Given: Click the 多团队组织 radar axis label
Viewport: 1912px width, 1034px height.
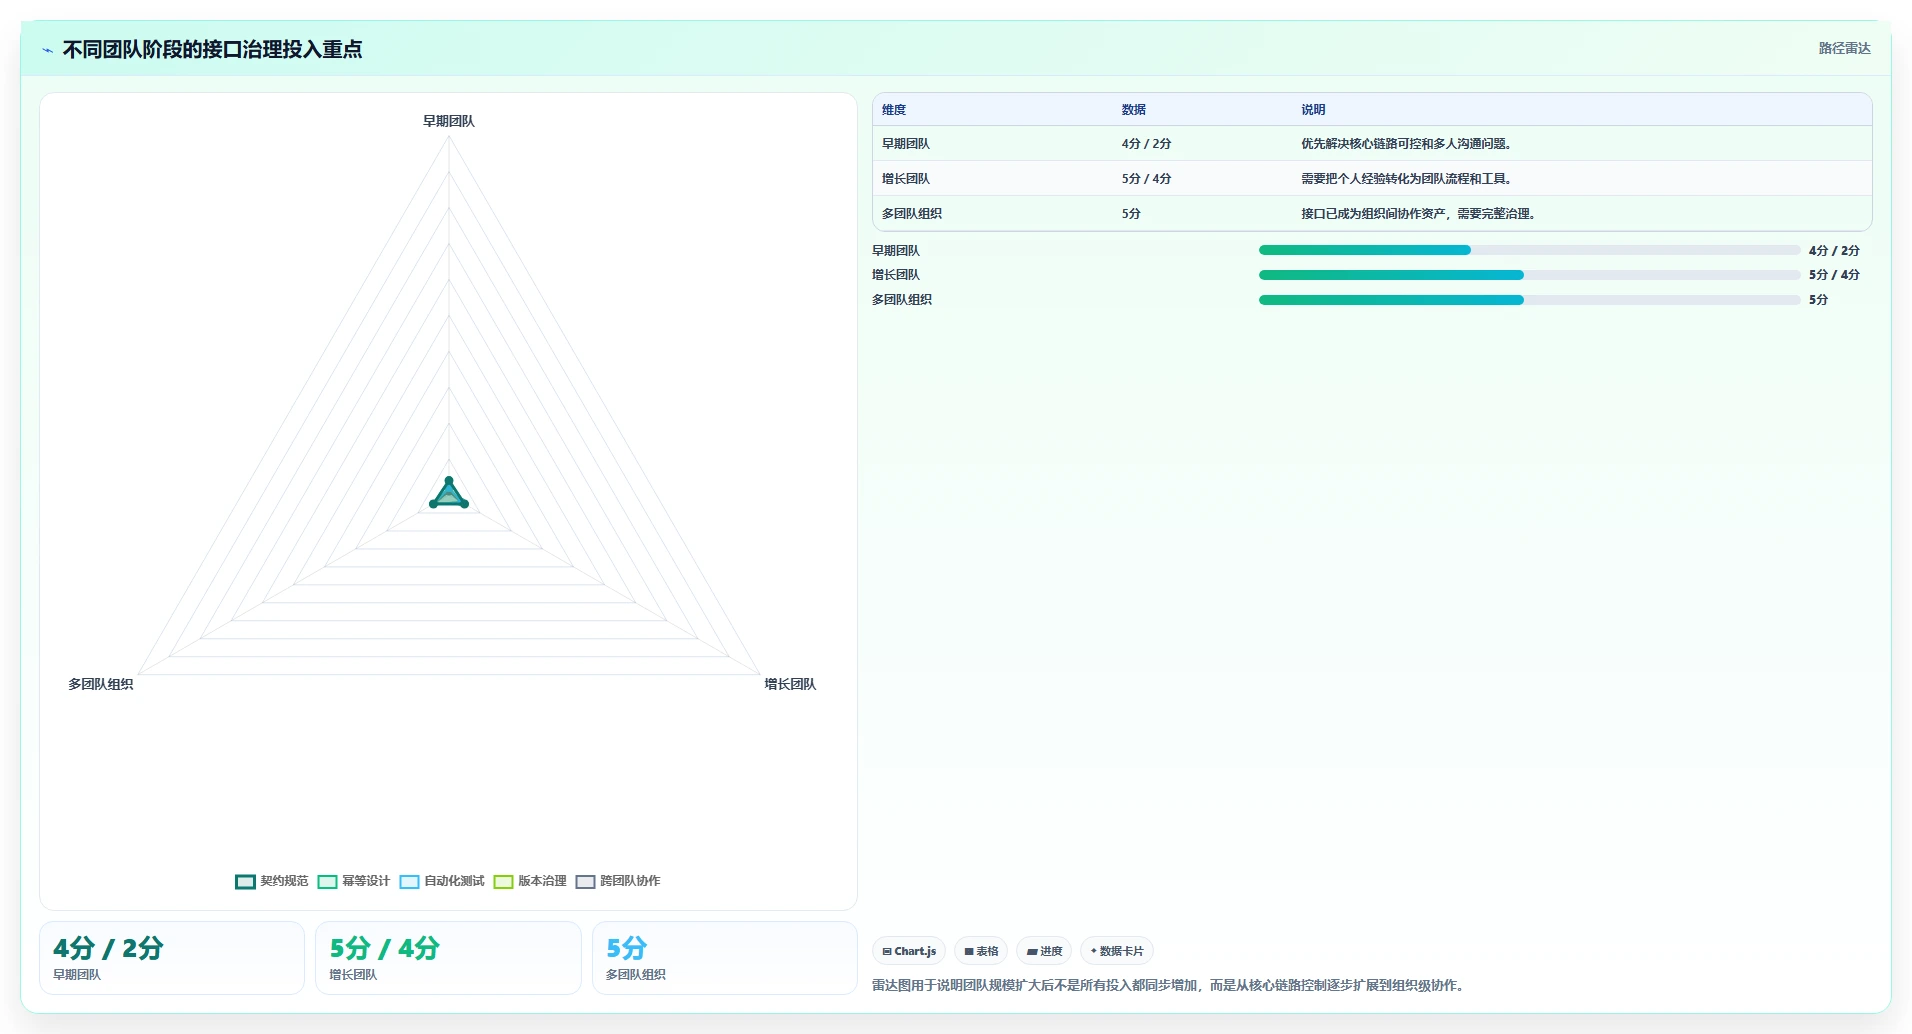Looking at the screenshot, I should click(100, 684).
